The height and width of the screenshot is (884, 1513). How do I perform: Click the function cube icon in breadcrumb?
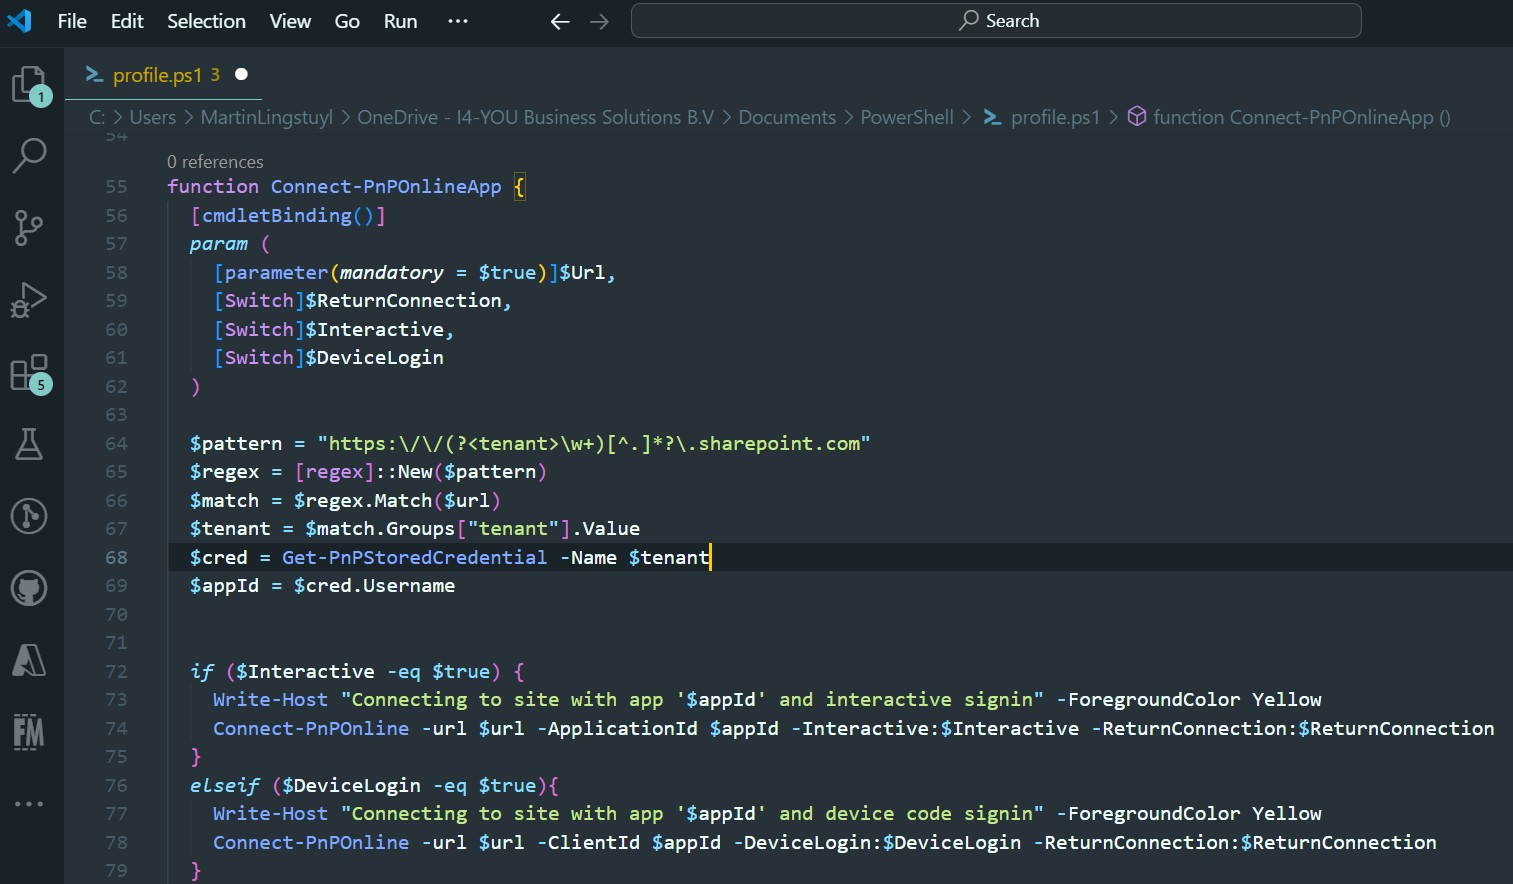1137,117
